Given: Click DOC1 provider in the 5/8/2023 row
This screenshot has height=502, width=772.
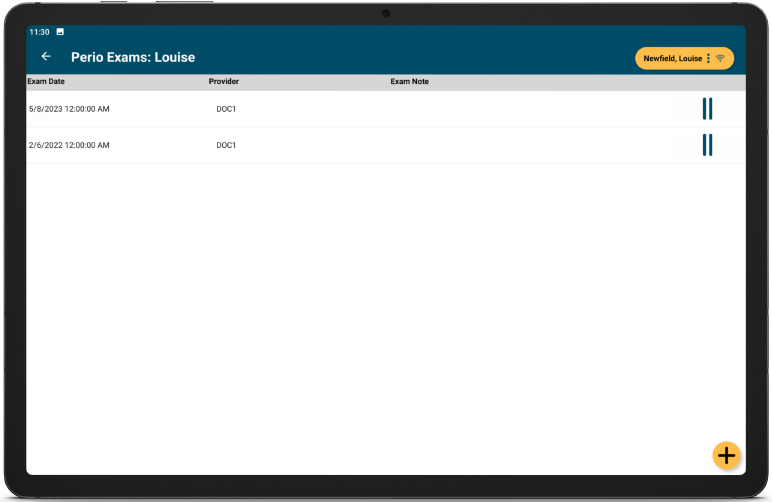Looking at the screenshot, I should pos(226,109).
